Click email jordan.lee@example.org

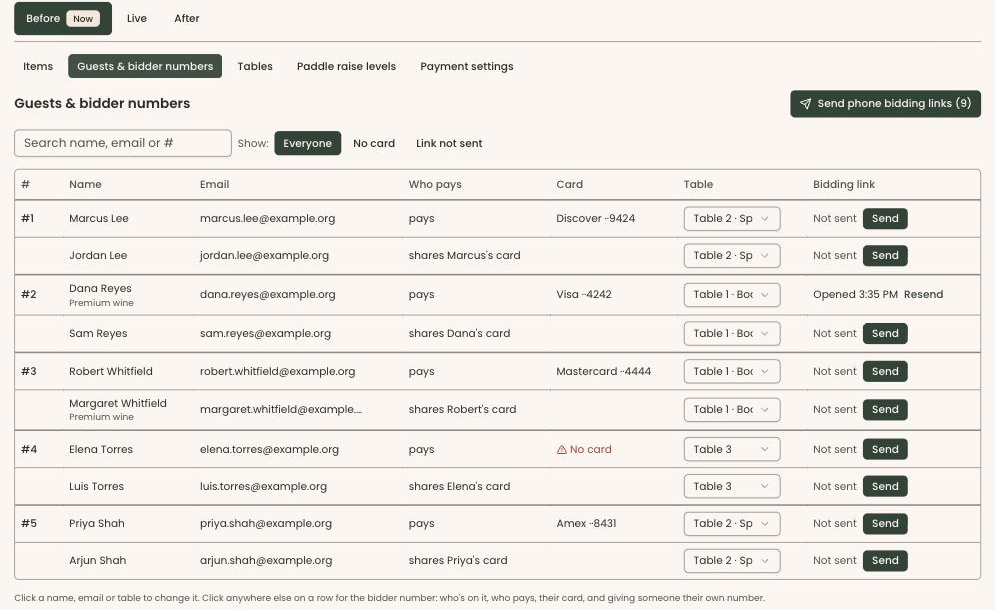[x=265, y=256]
